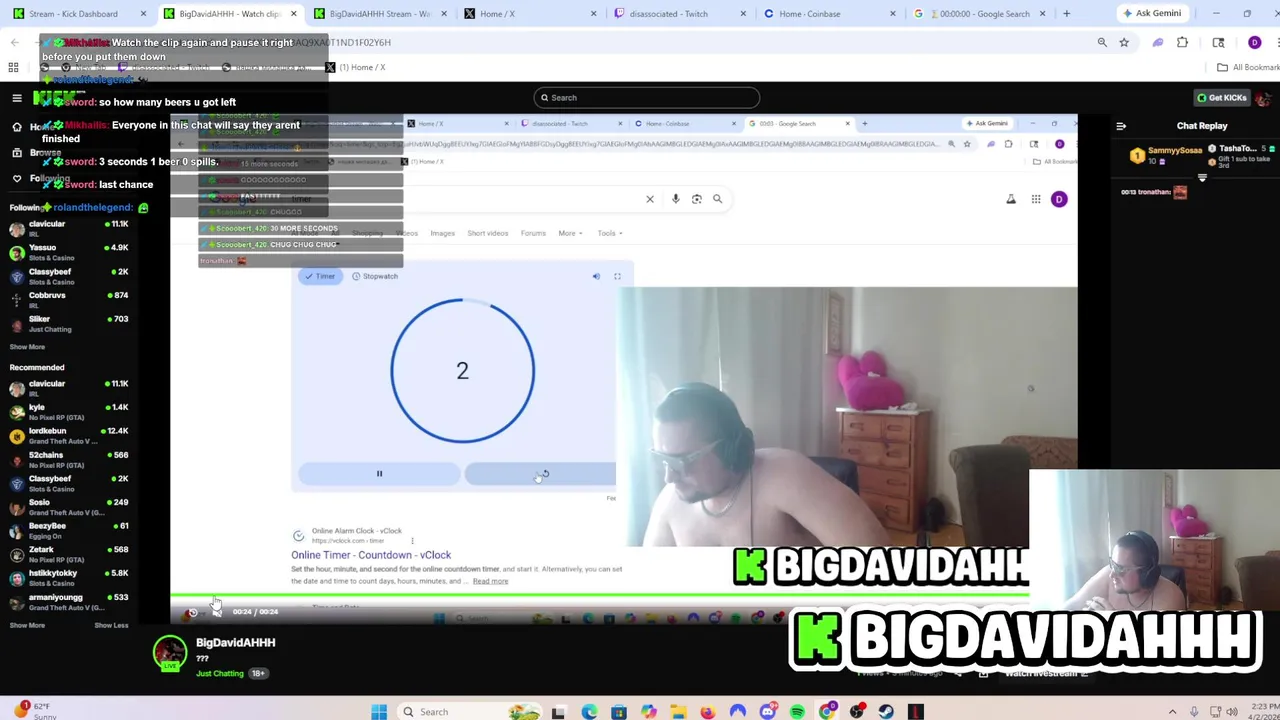Open the Tools dropdown in Google search

coord(609,233)
